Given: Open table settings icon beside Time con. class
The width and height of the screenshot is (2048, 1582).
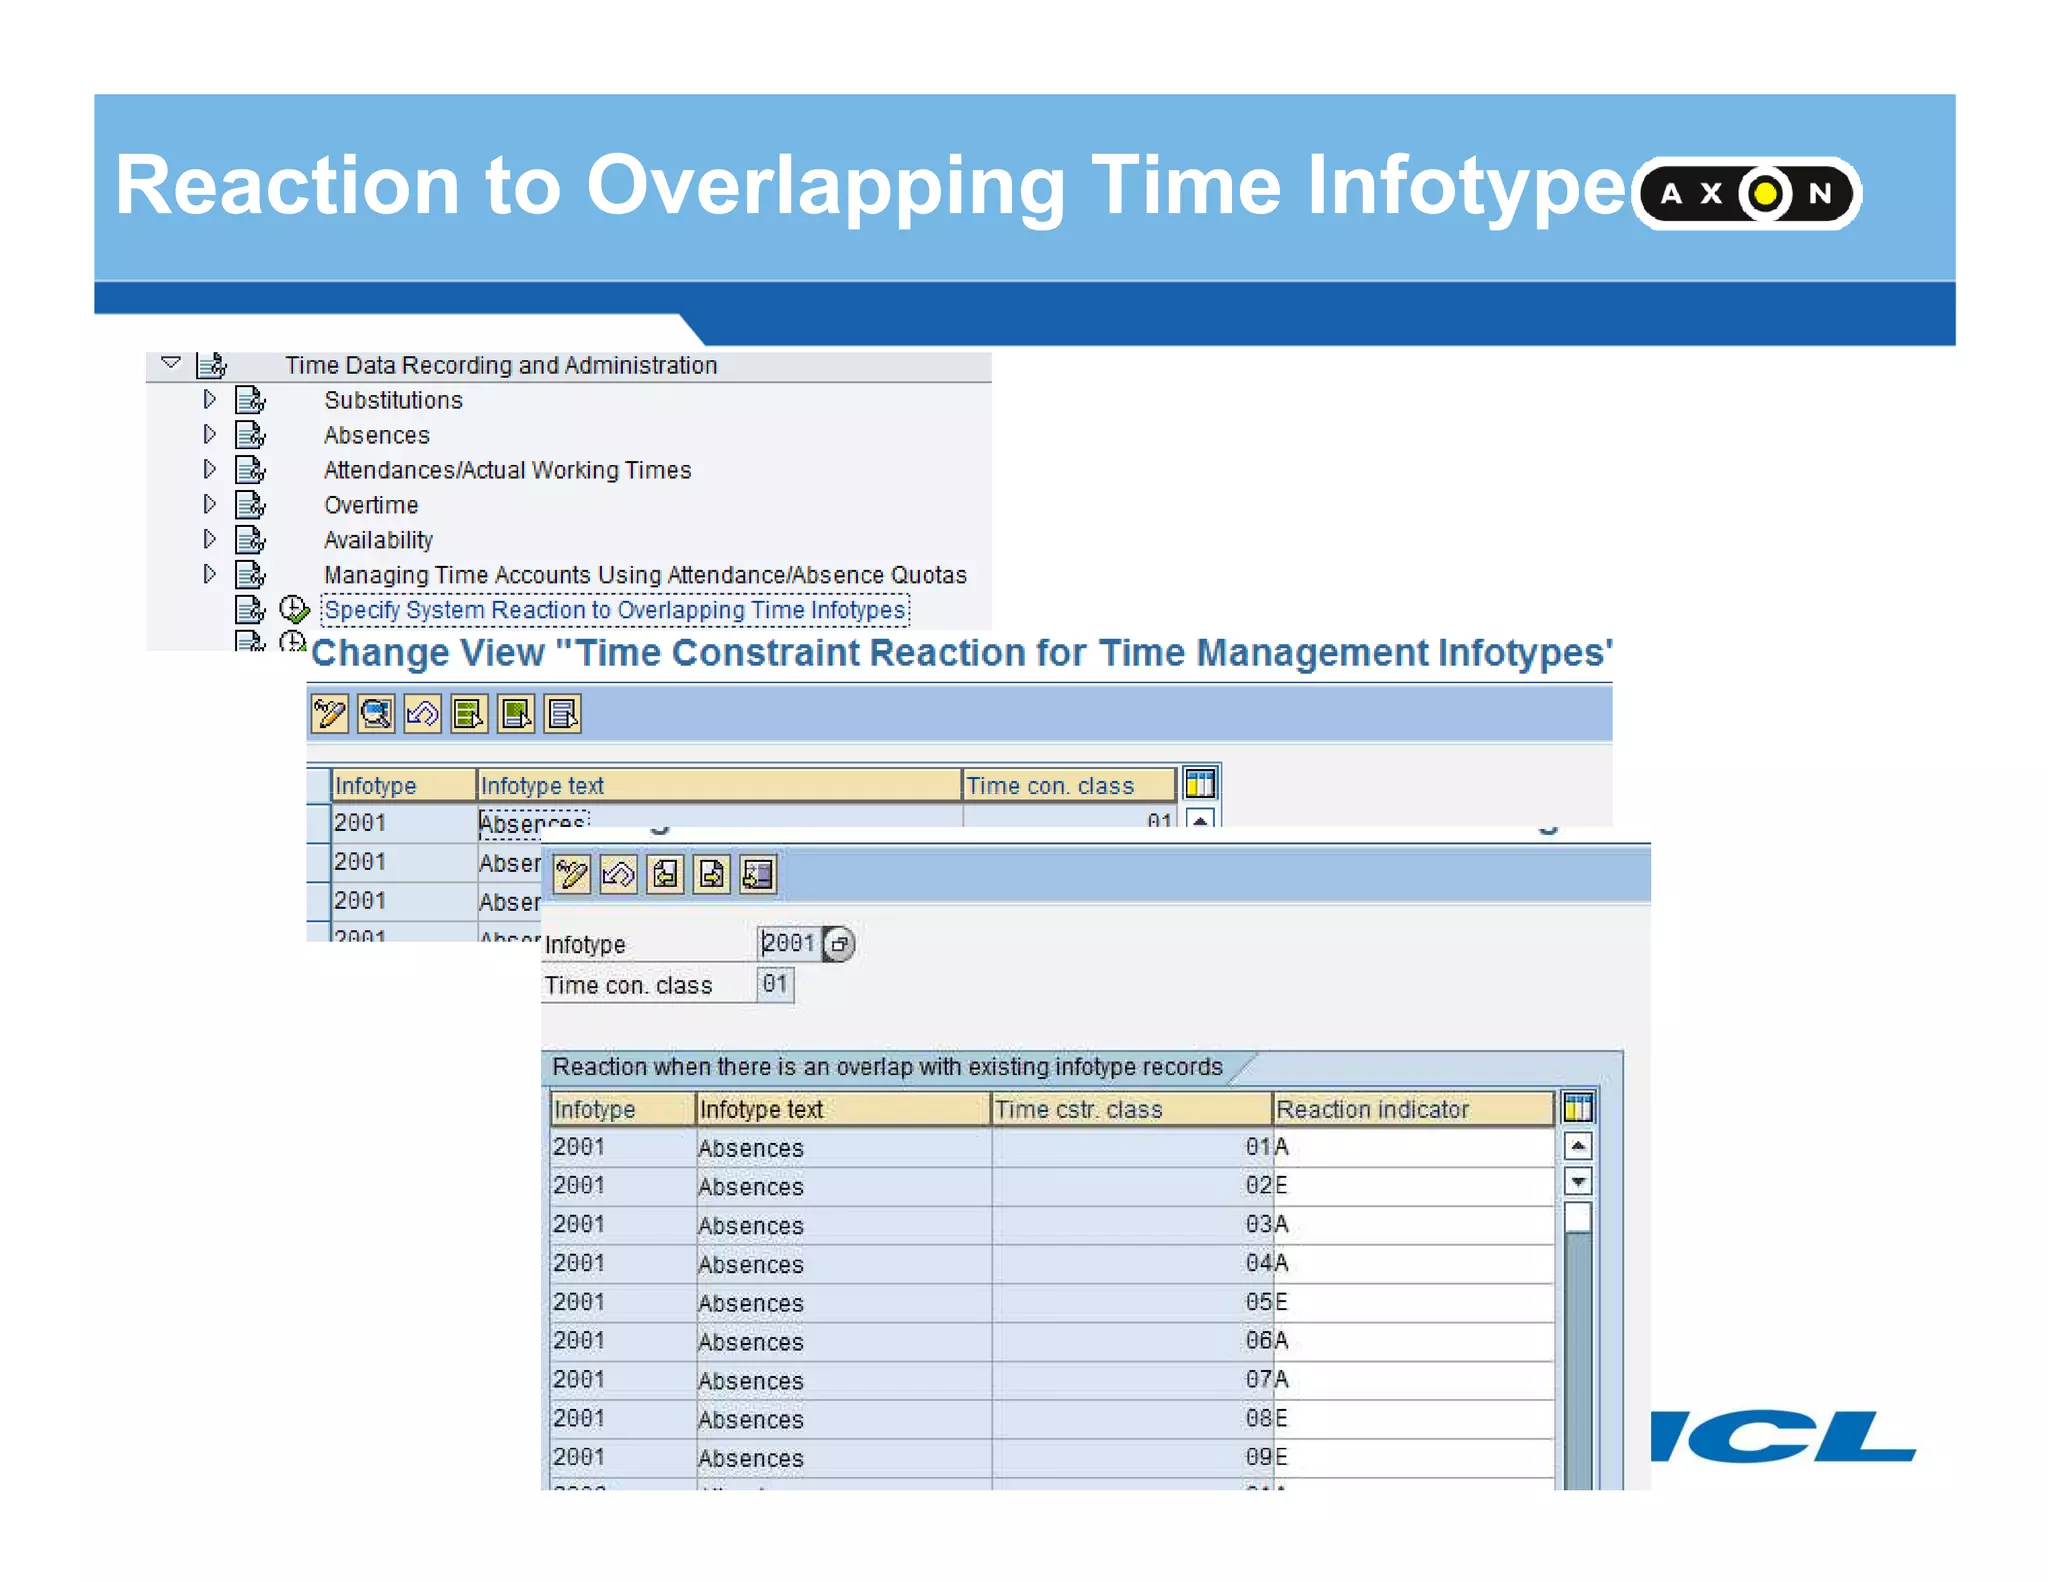Looking at the screenshot, I should pyautogui.click(x=1200, y=784).
